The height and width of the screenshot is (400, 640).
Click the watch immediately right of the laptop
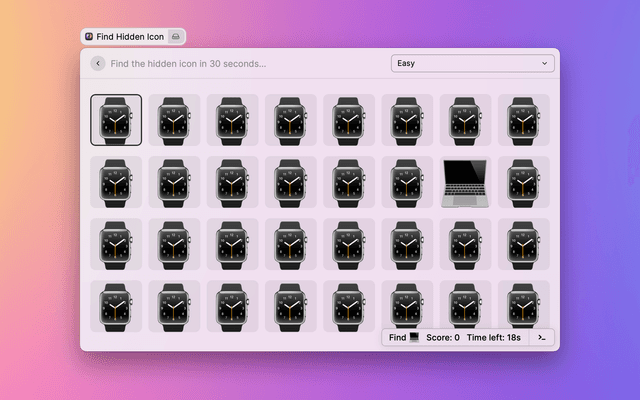click(x=523, y=181)
